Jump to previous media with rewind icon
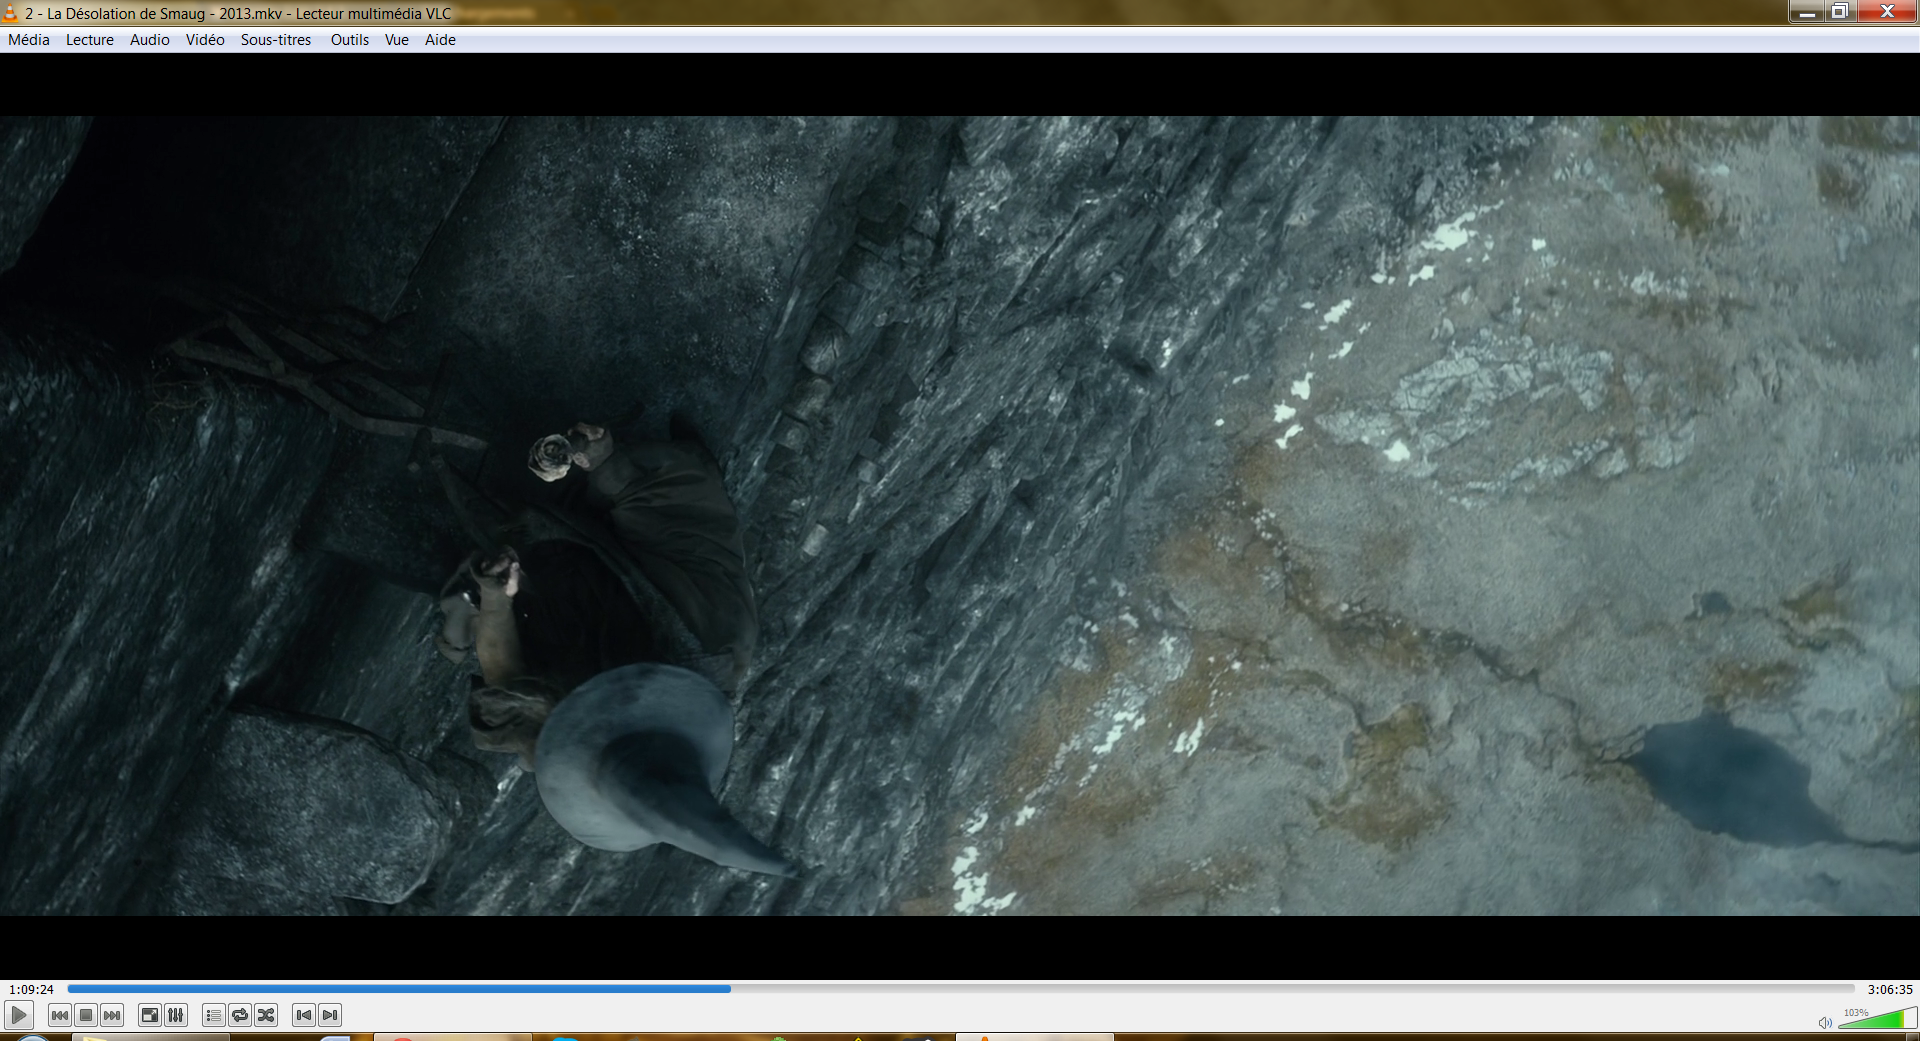 [60, 1015]
